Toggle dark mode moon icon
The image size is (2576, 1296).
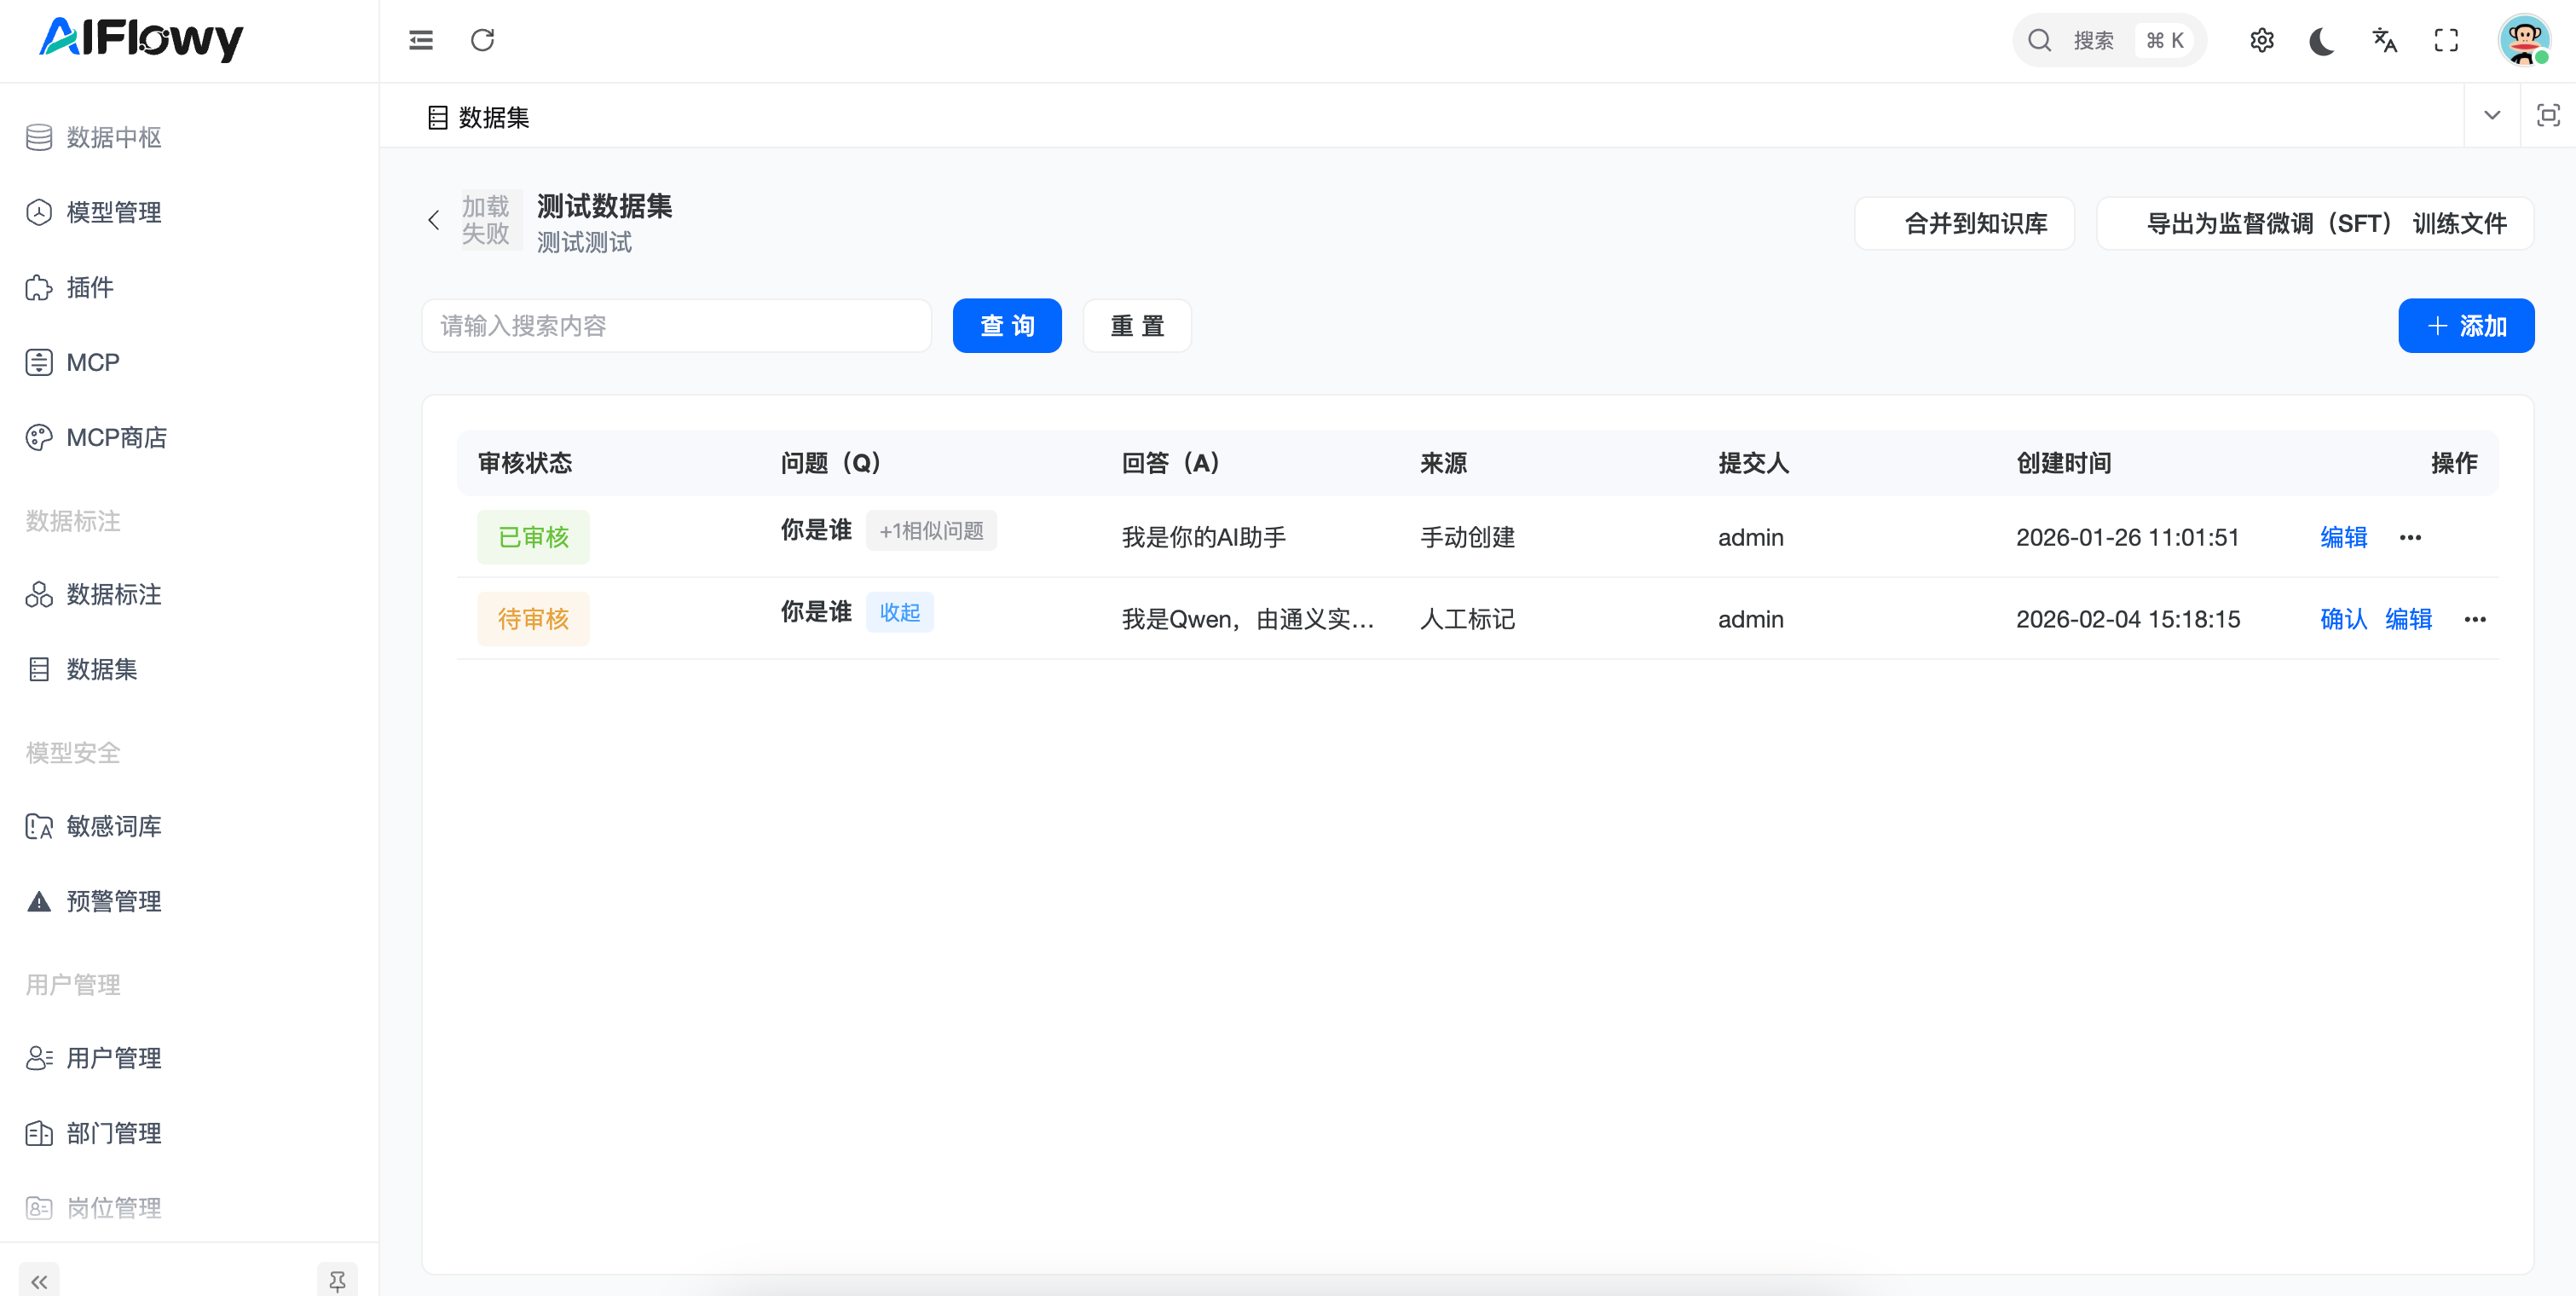click(2322, 40)
